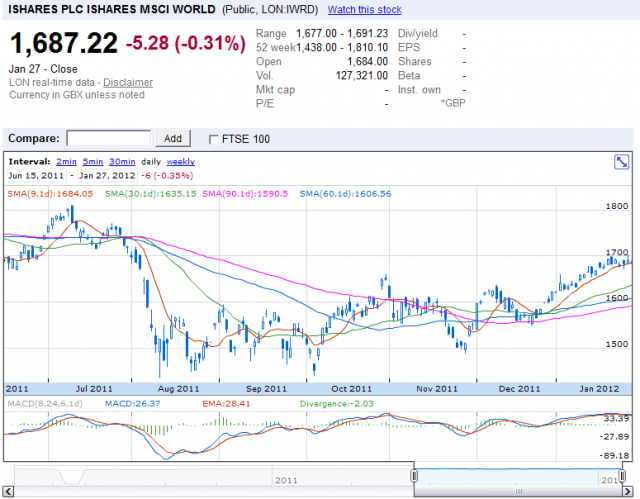Click the 2011 marker in the overview timeline

[286, 480]
